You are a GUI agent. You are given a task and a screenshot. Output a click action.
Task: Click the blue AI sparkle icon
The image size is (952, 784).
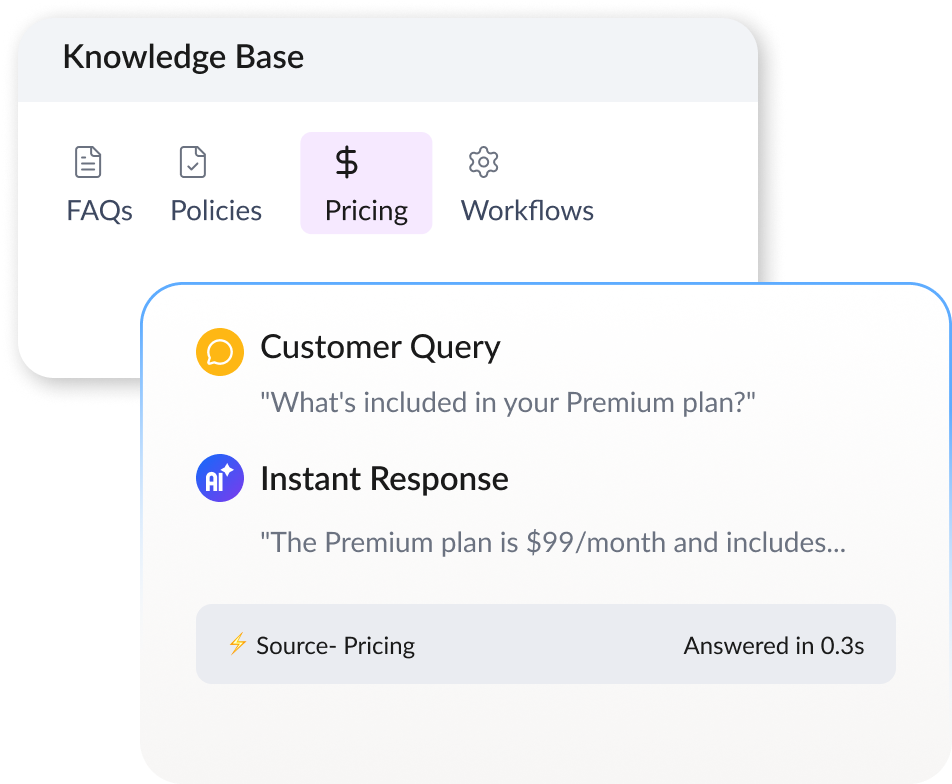220,478
